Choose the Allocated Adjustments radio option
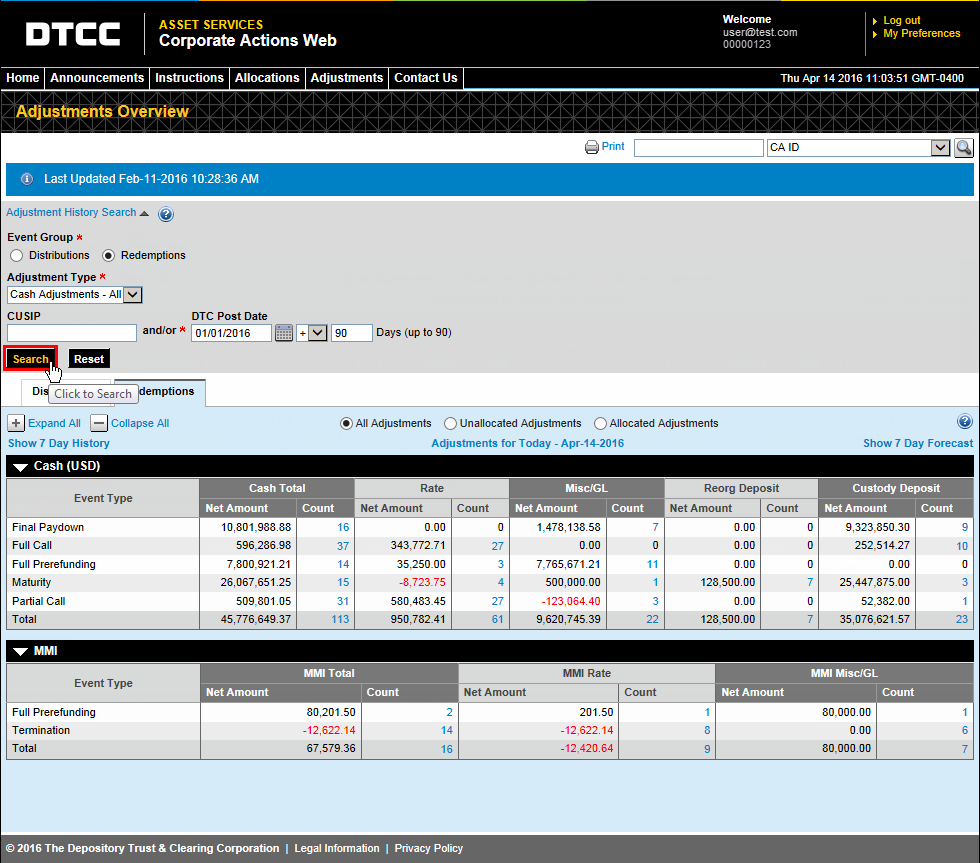 pyautogui.click(x=600, y=424)
